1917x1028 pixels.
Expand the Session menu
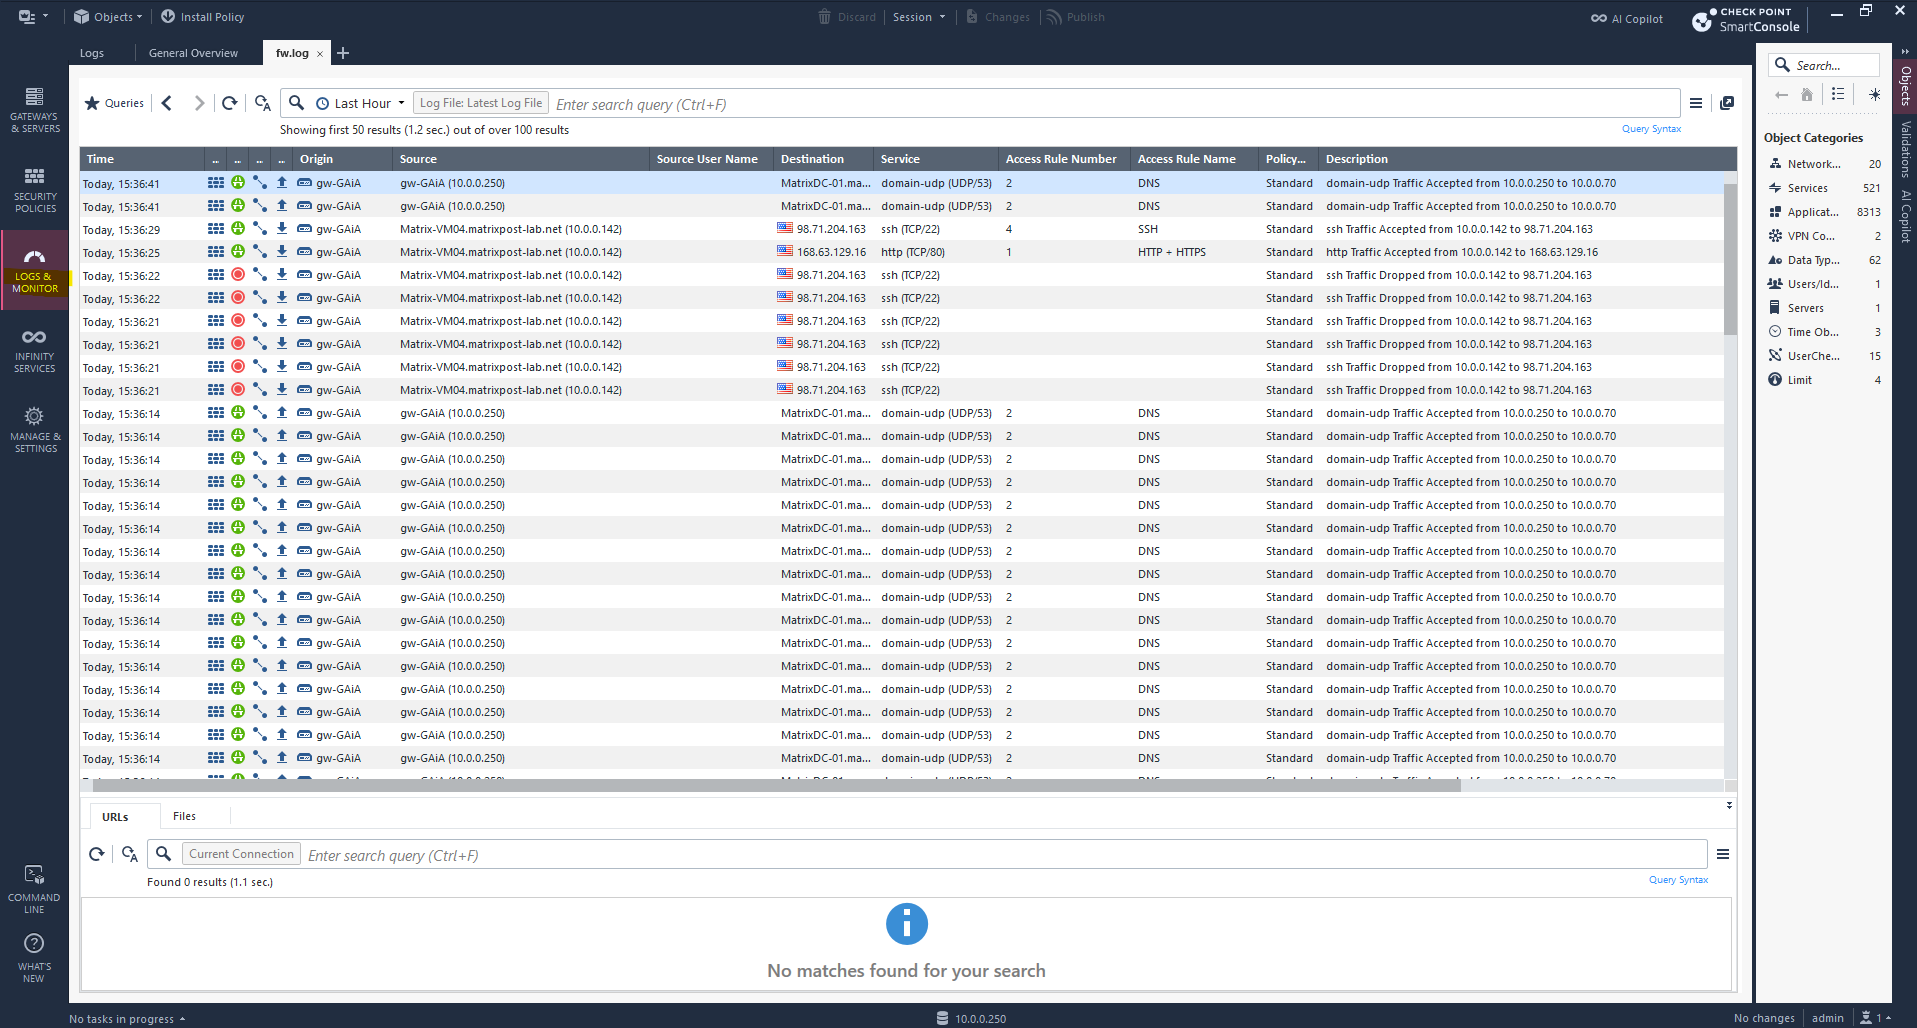tap(918, 17)
